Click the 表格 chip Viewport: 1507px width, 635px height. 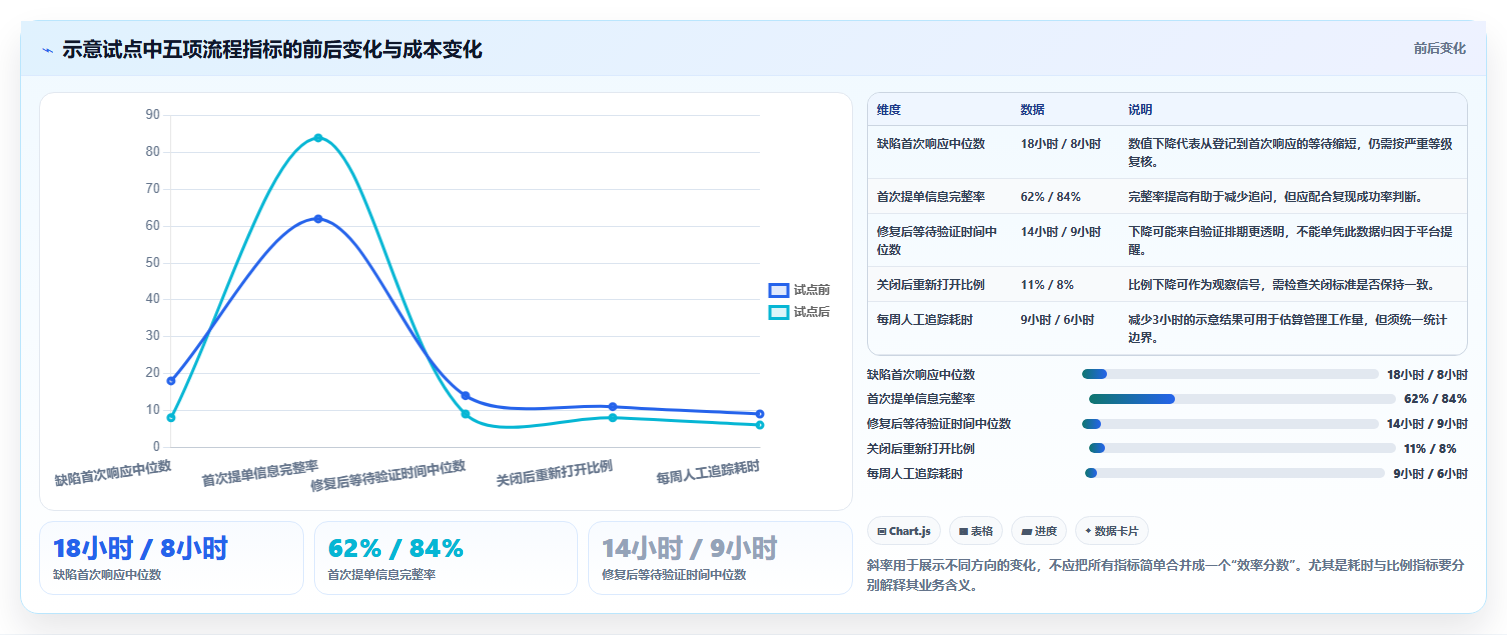point(976,531)
